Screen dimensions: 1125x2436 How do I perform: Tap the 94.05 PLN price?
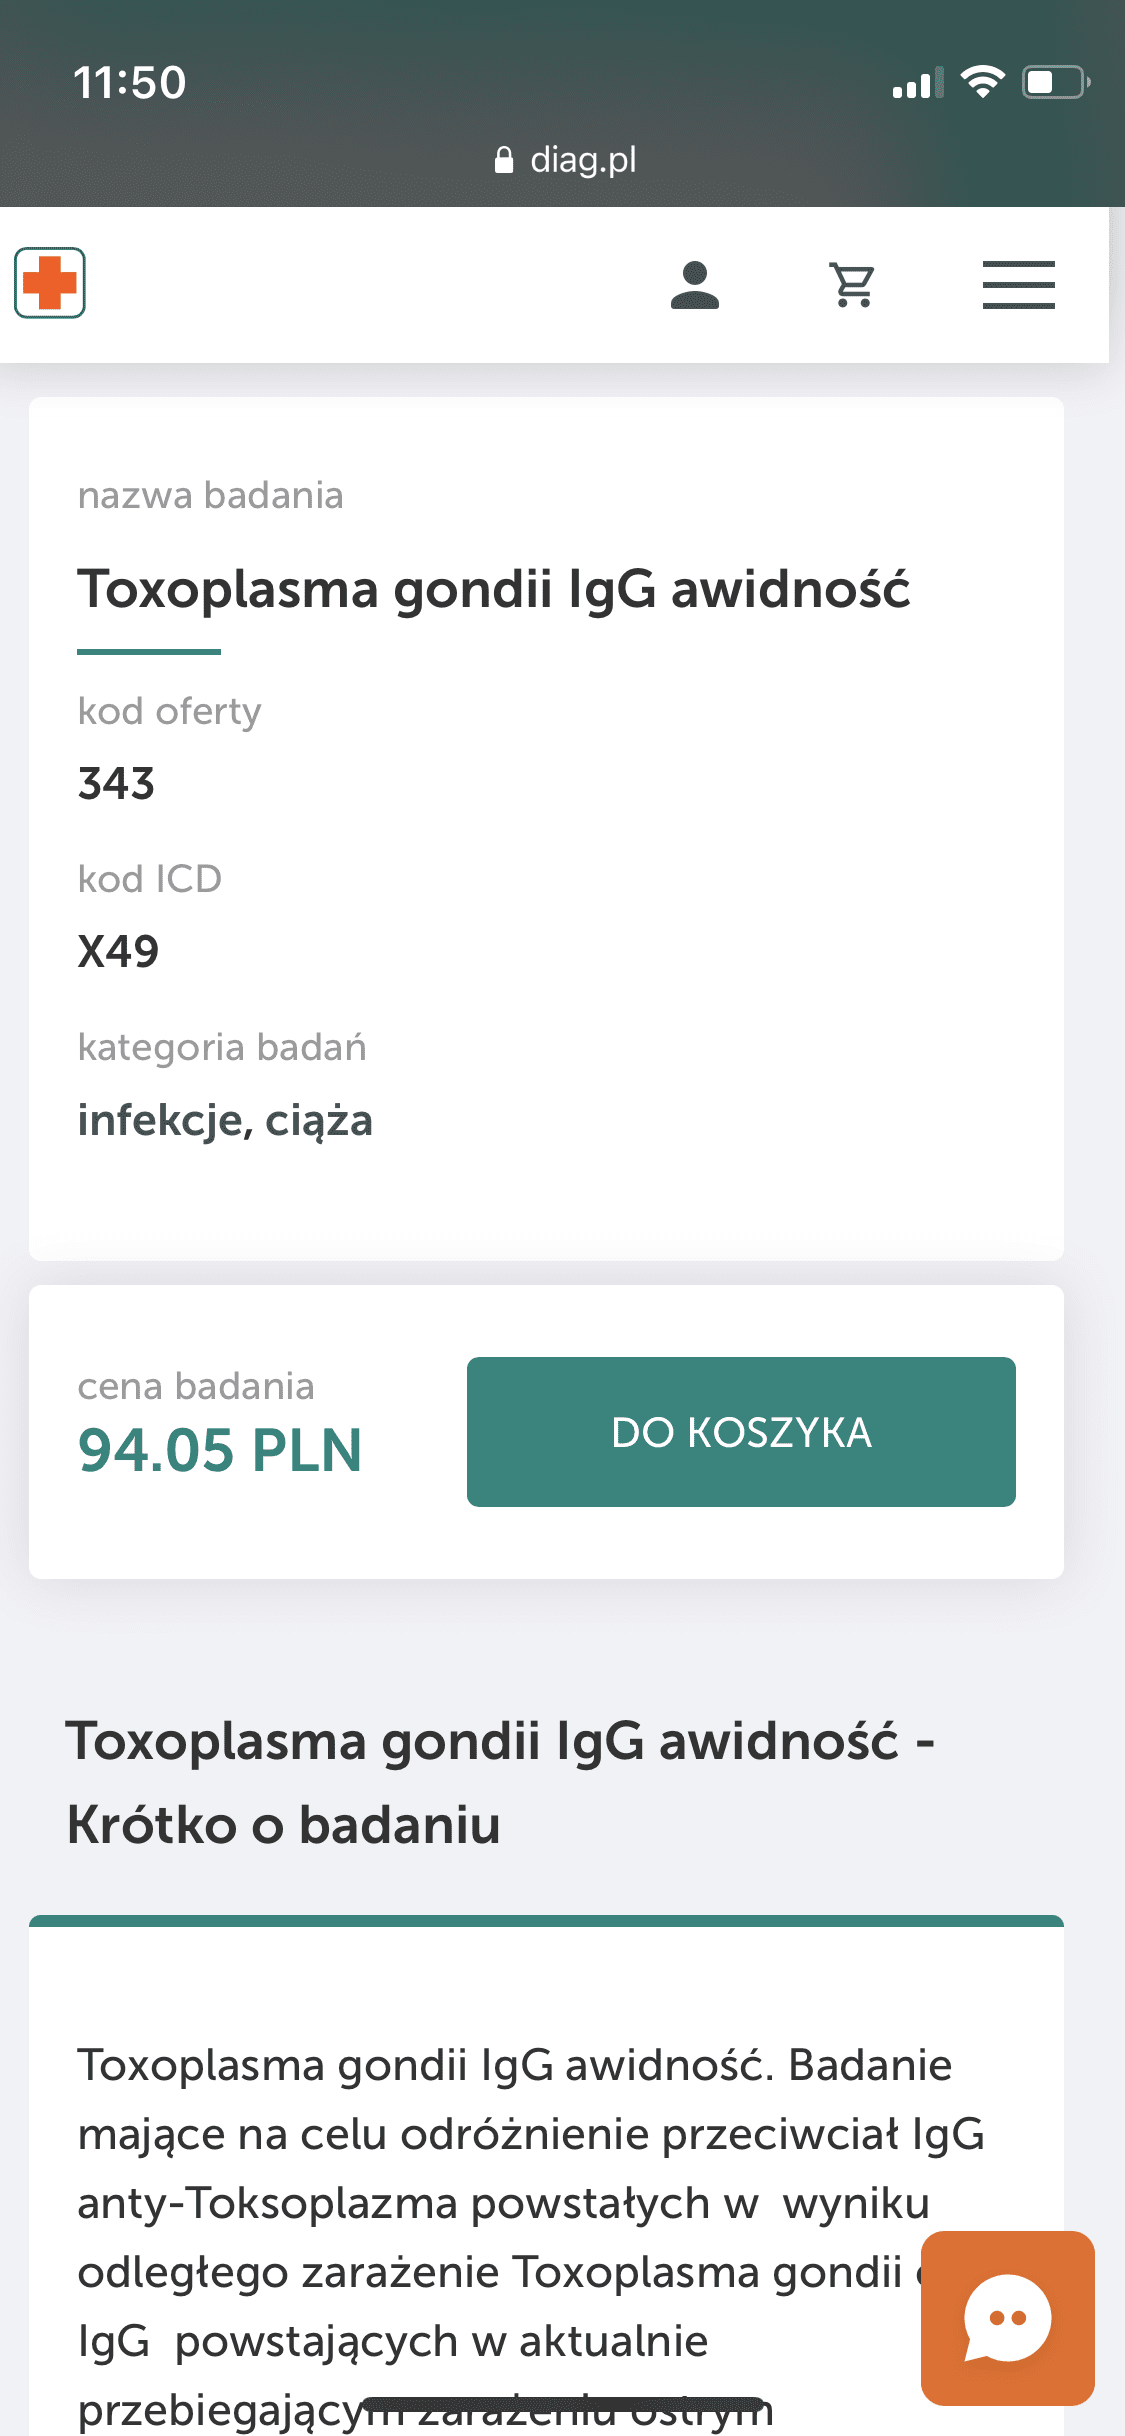[220, 1450]
